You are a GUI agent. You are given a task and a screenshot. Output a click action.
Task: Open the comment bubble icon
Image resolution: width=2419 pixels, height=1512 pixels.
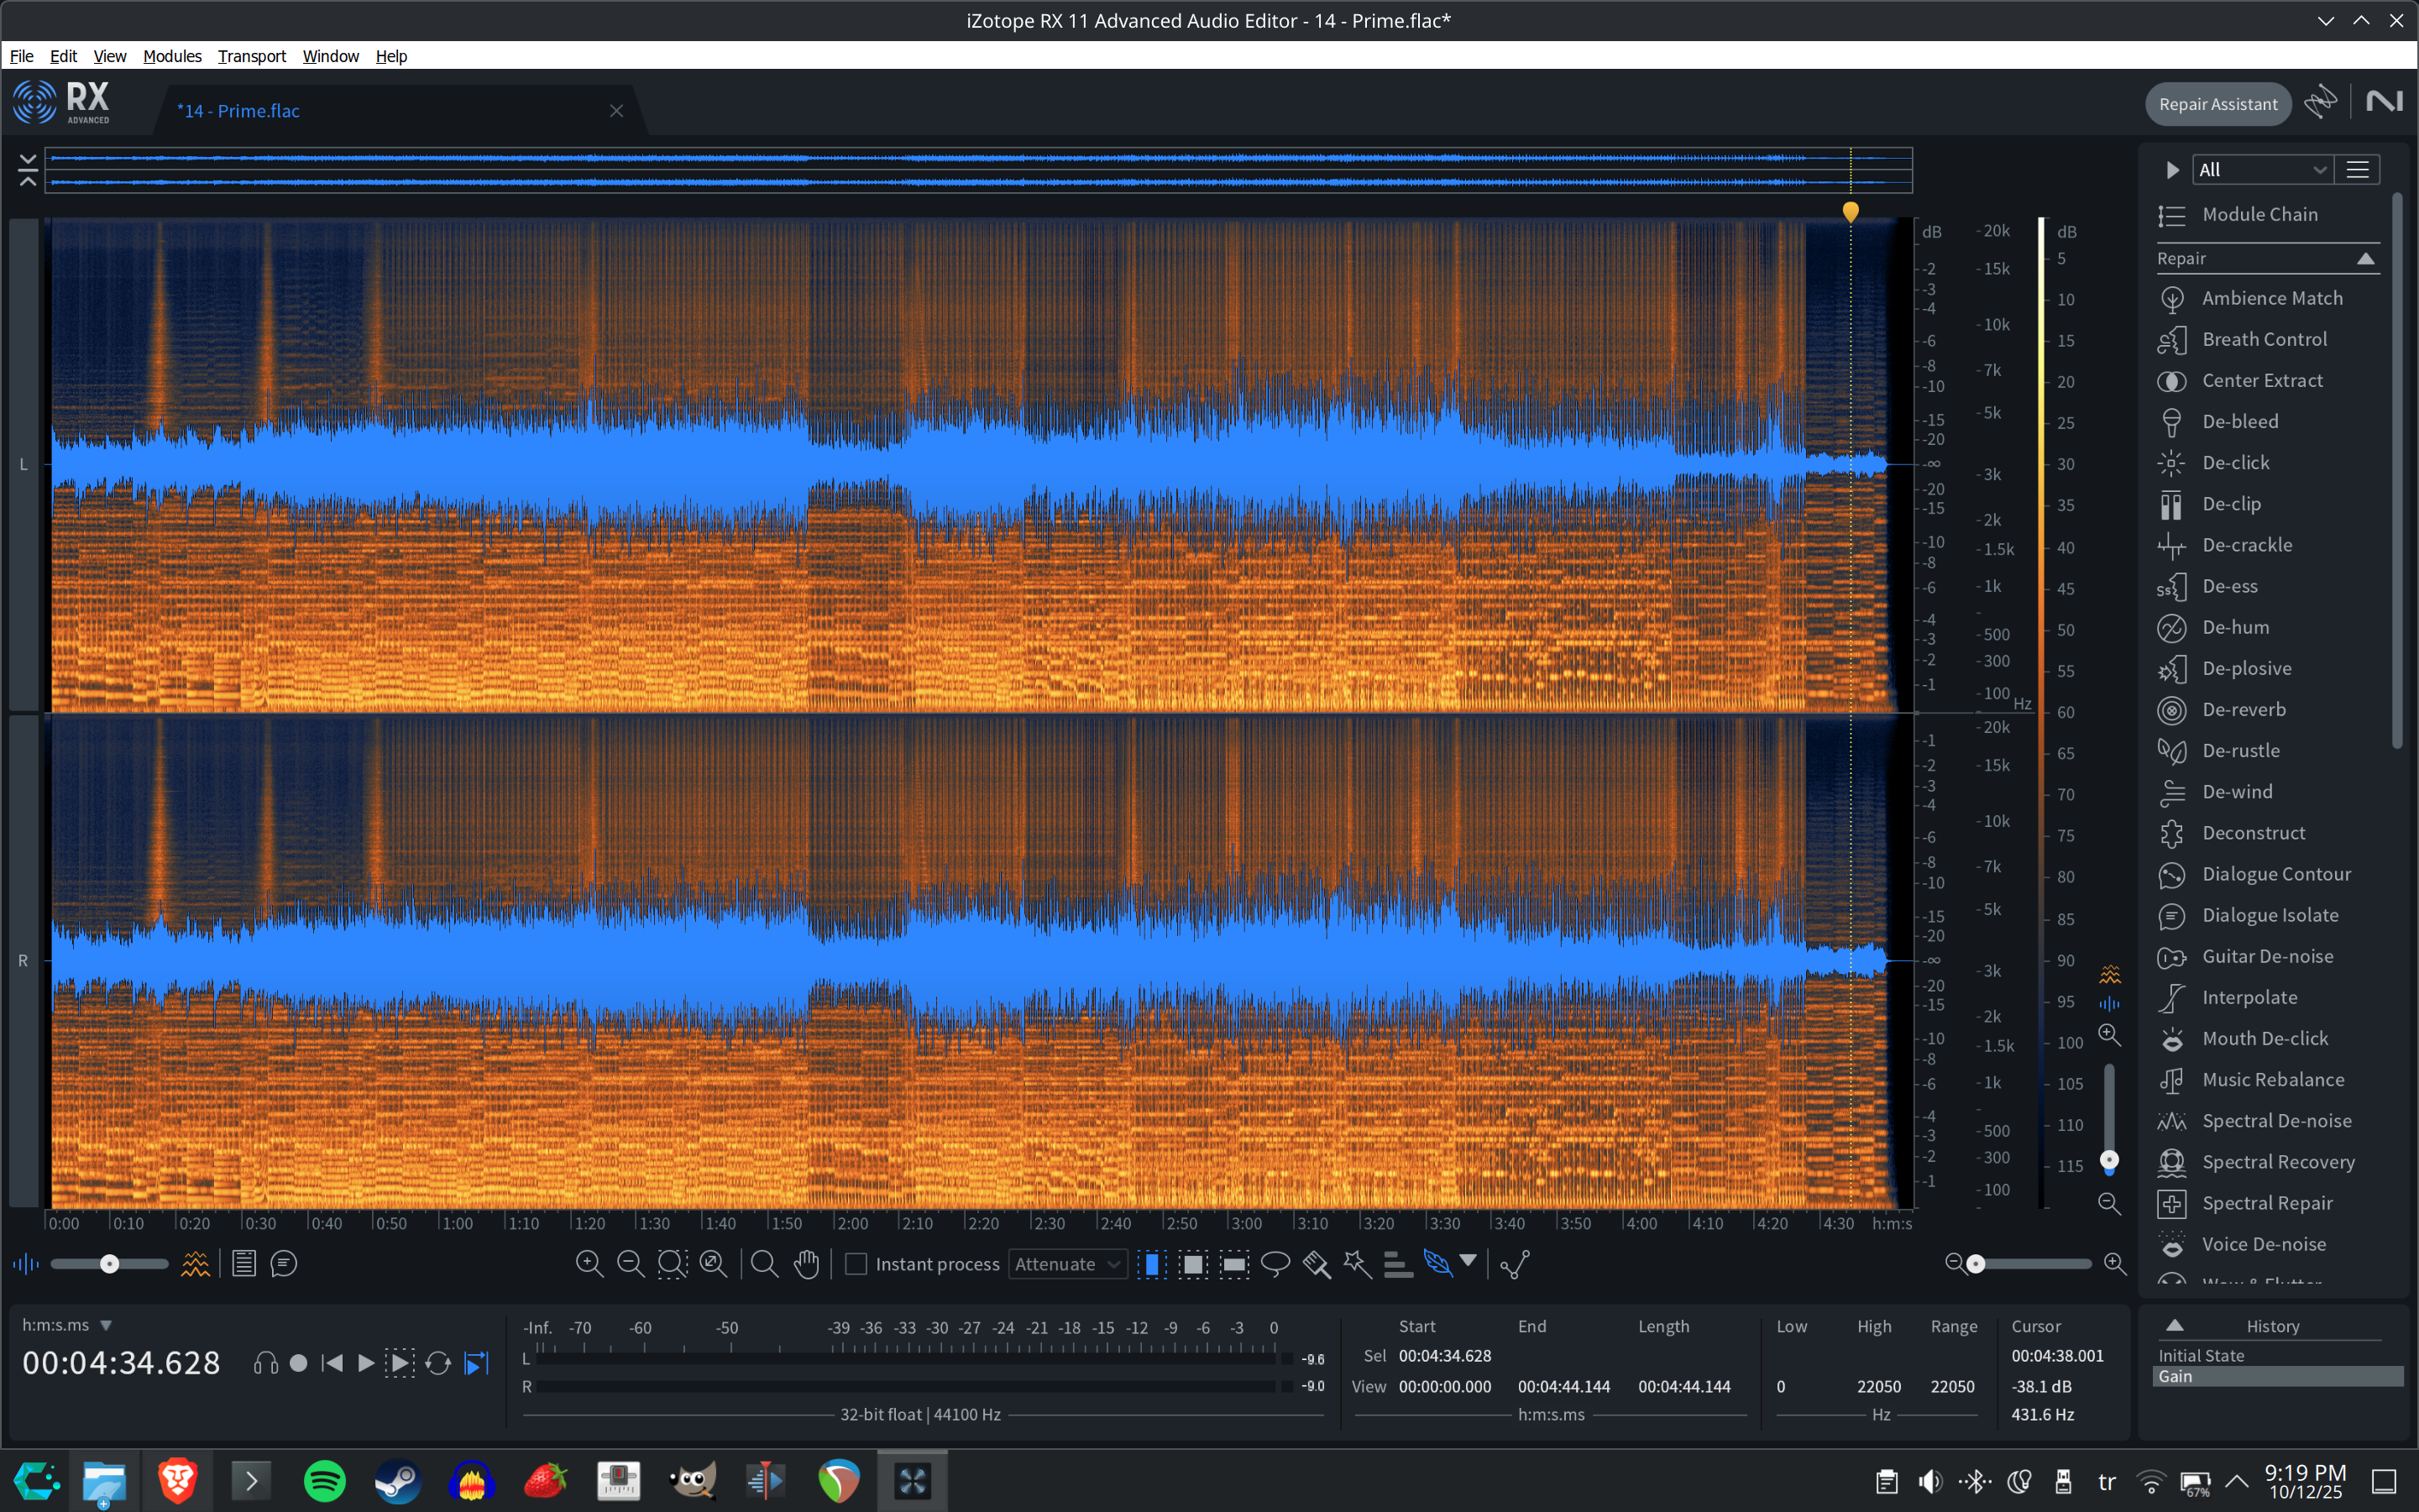[284, 1264]
